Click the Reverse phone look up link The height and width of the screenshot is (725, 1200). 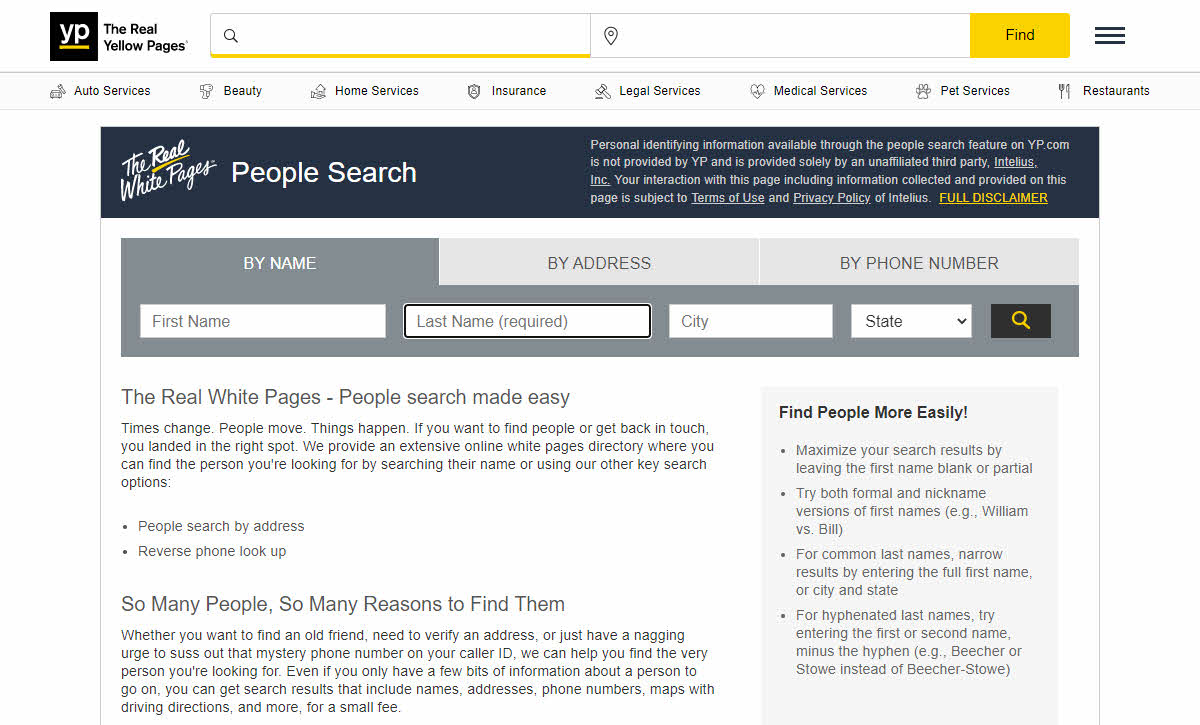tap(212, 551)
